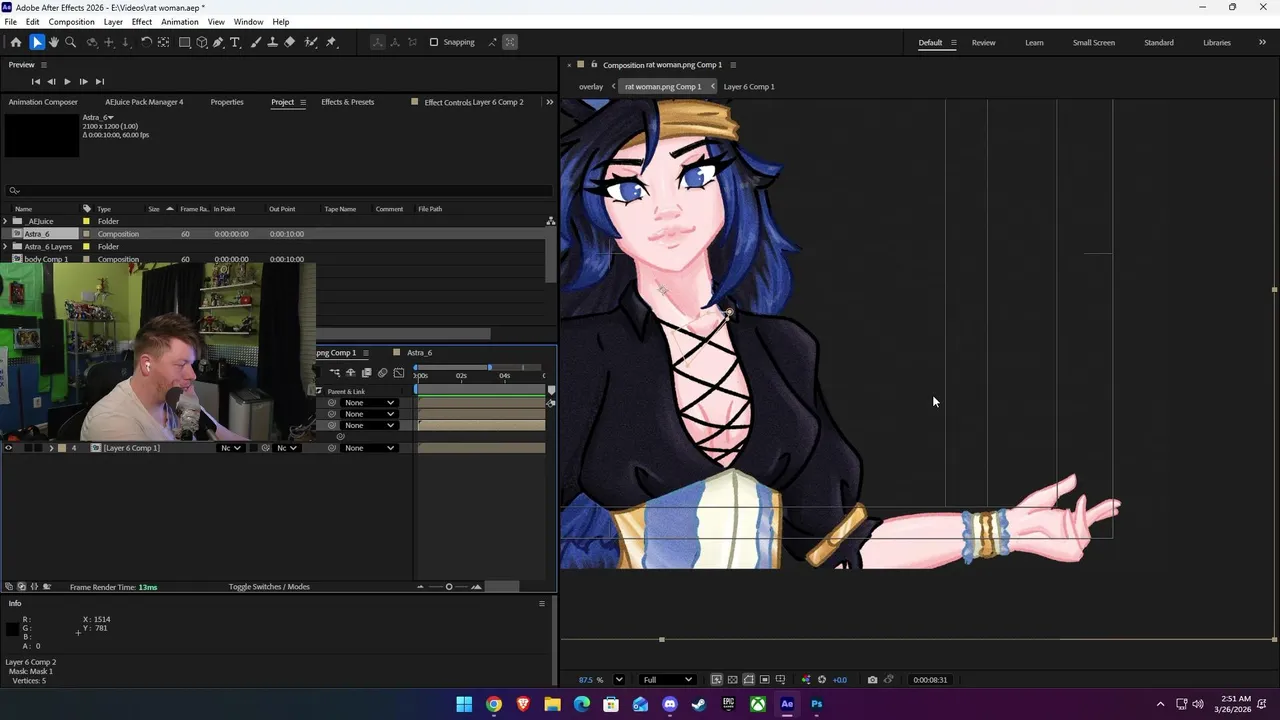Select the Eraser tool
The width and height of the screenshot is (1280, 720).
pos(290,42)
